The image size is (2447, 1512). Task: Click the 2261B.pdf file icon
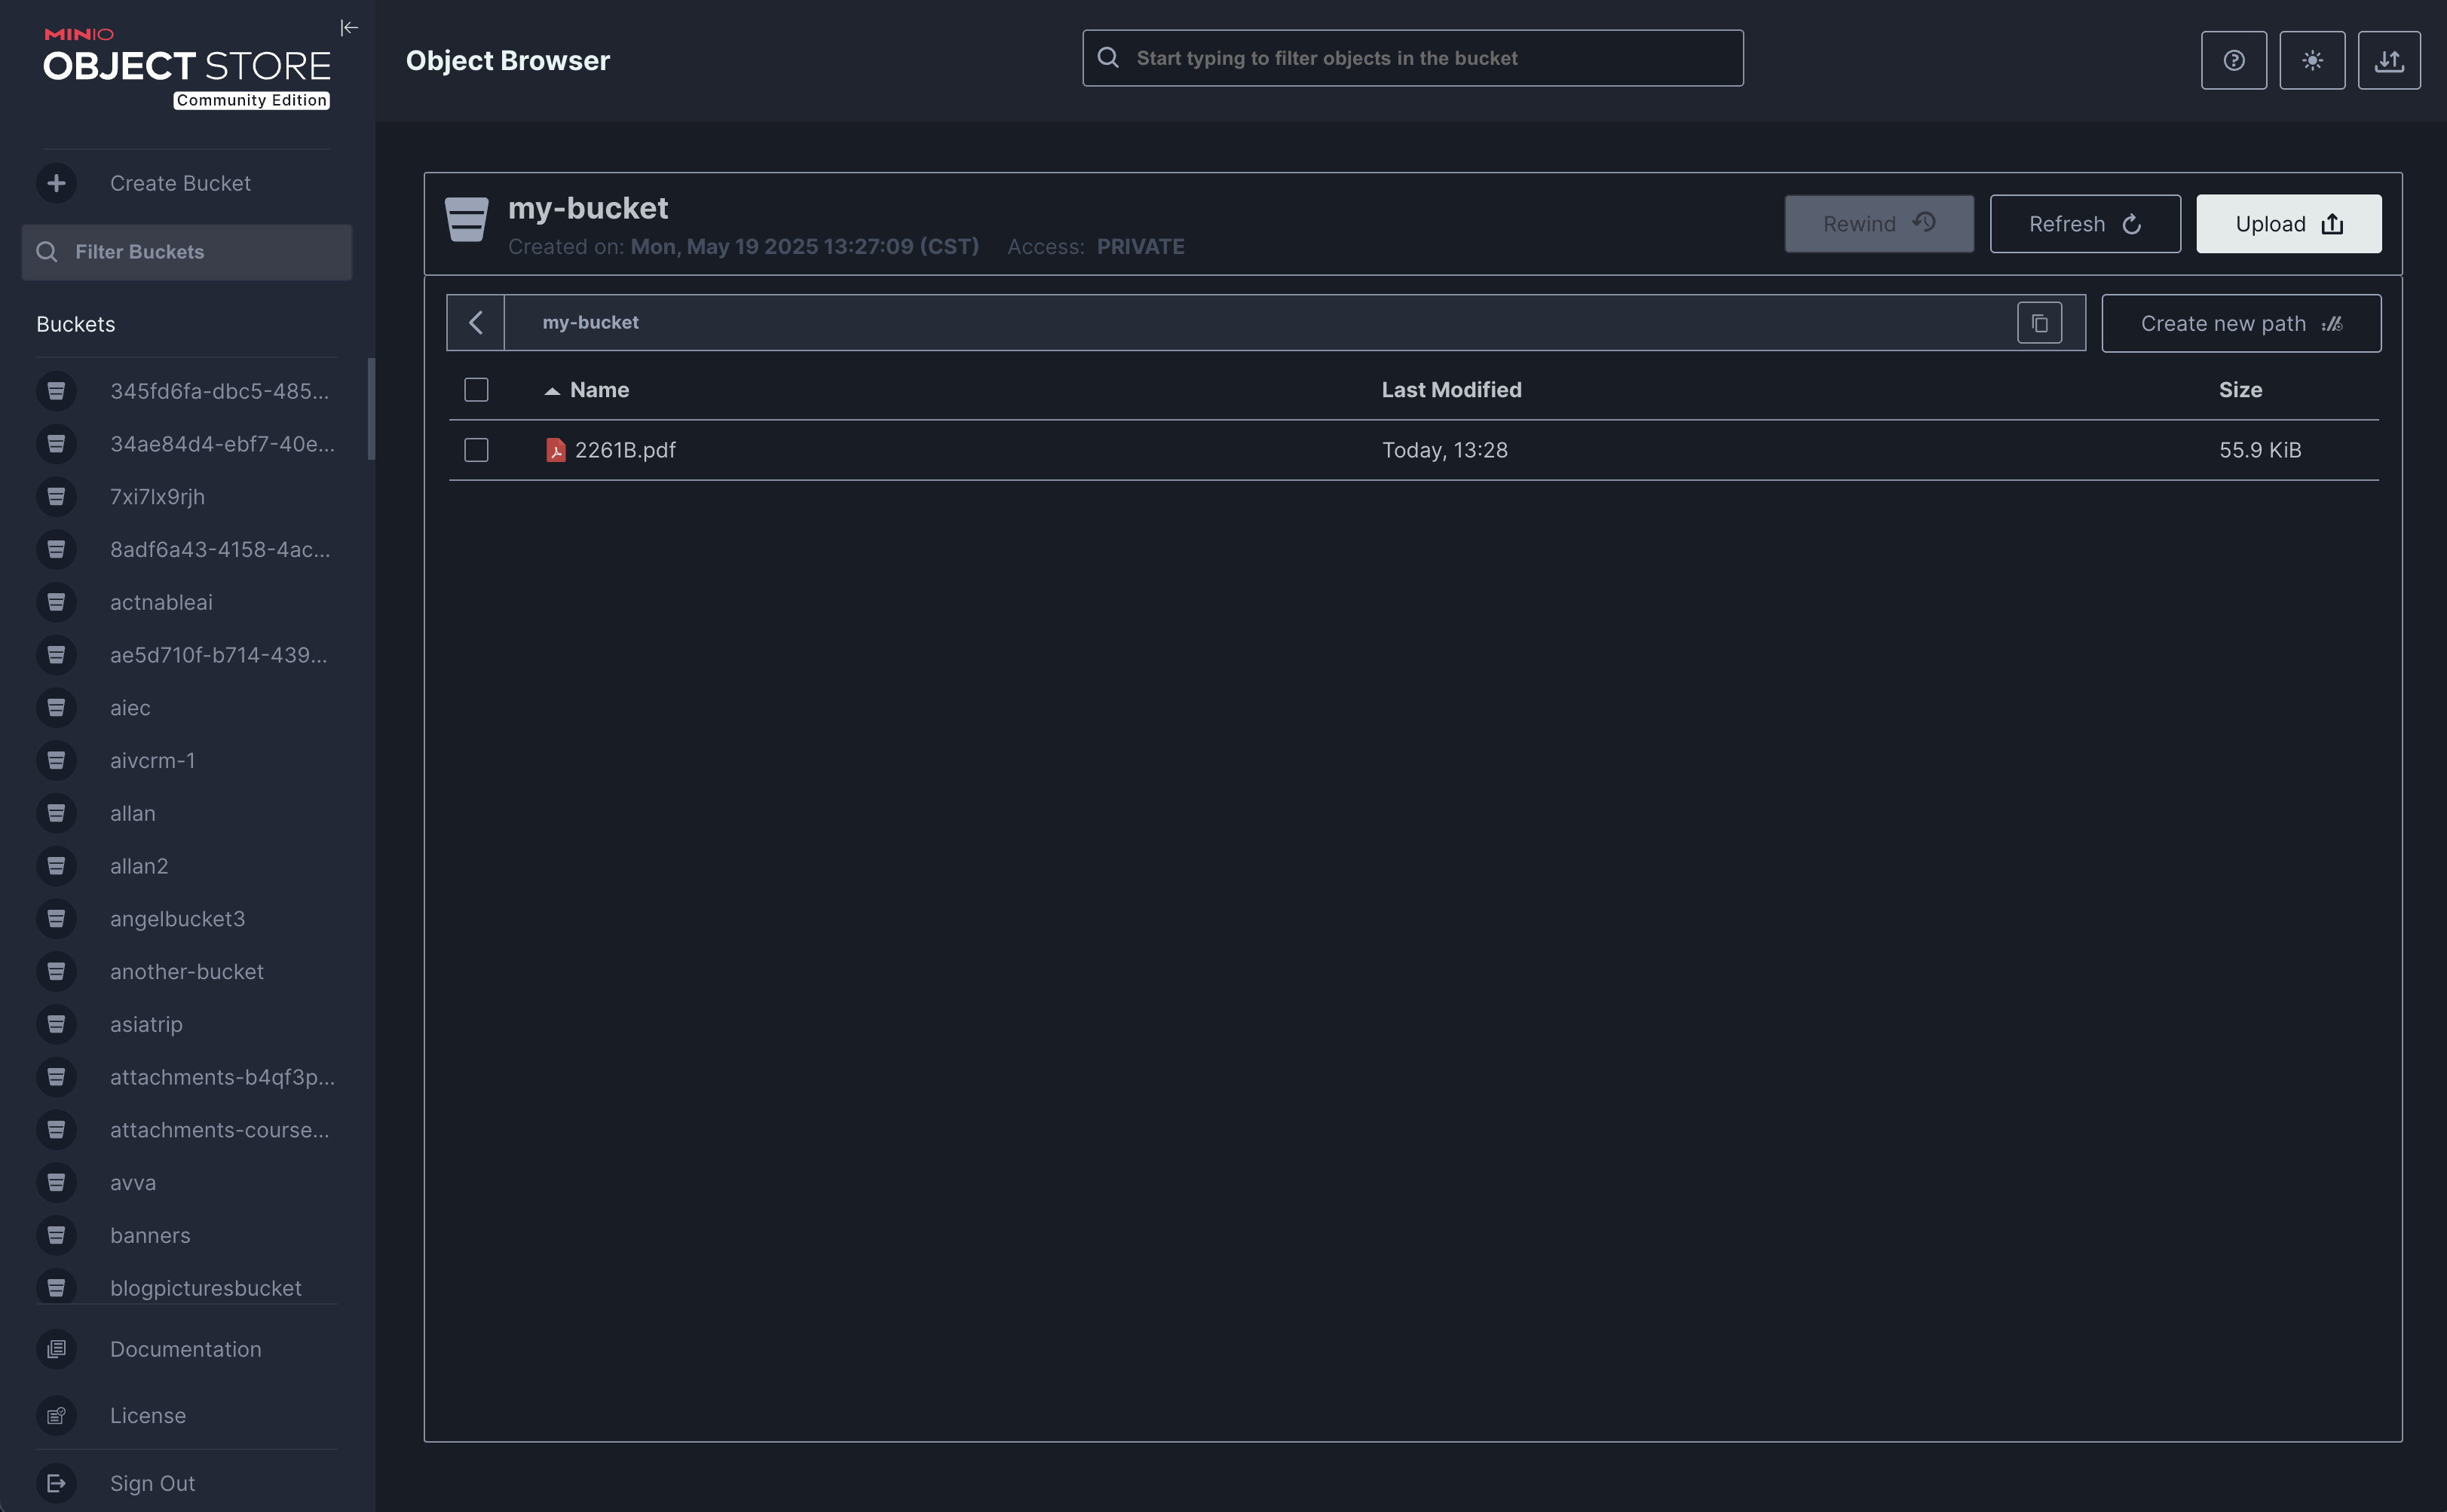point(555,450)
